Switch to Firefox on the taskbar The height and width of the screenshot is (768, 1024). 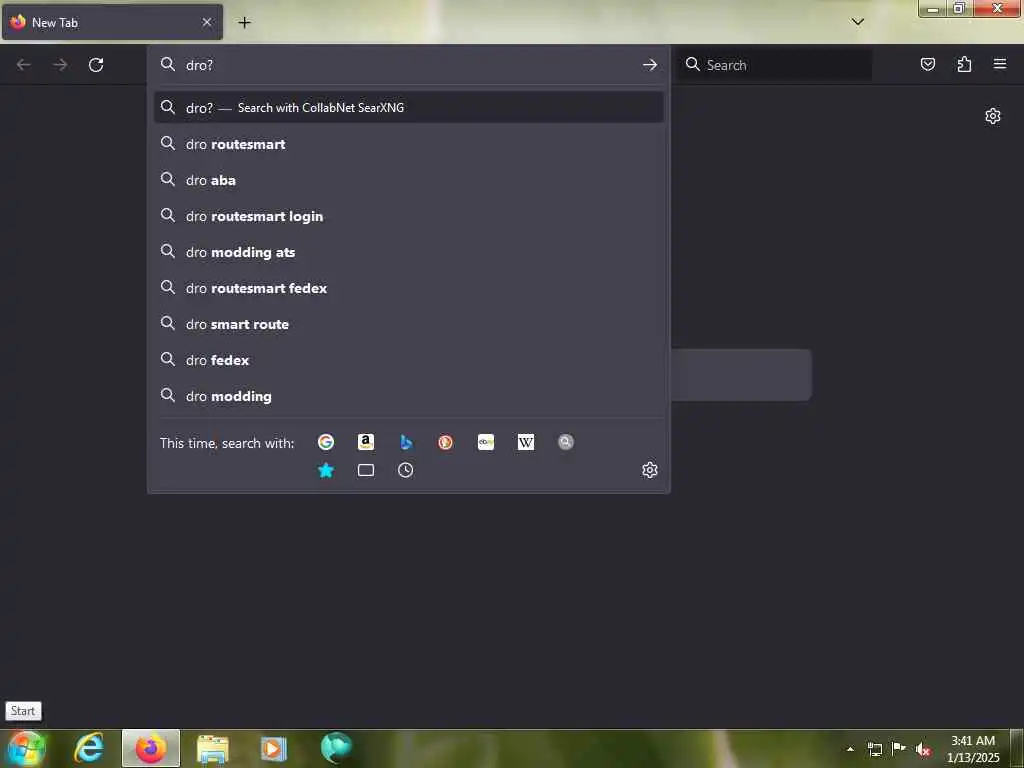(x=151, y=748)
